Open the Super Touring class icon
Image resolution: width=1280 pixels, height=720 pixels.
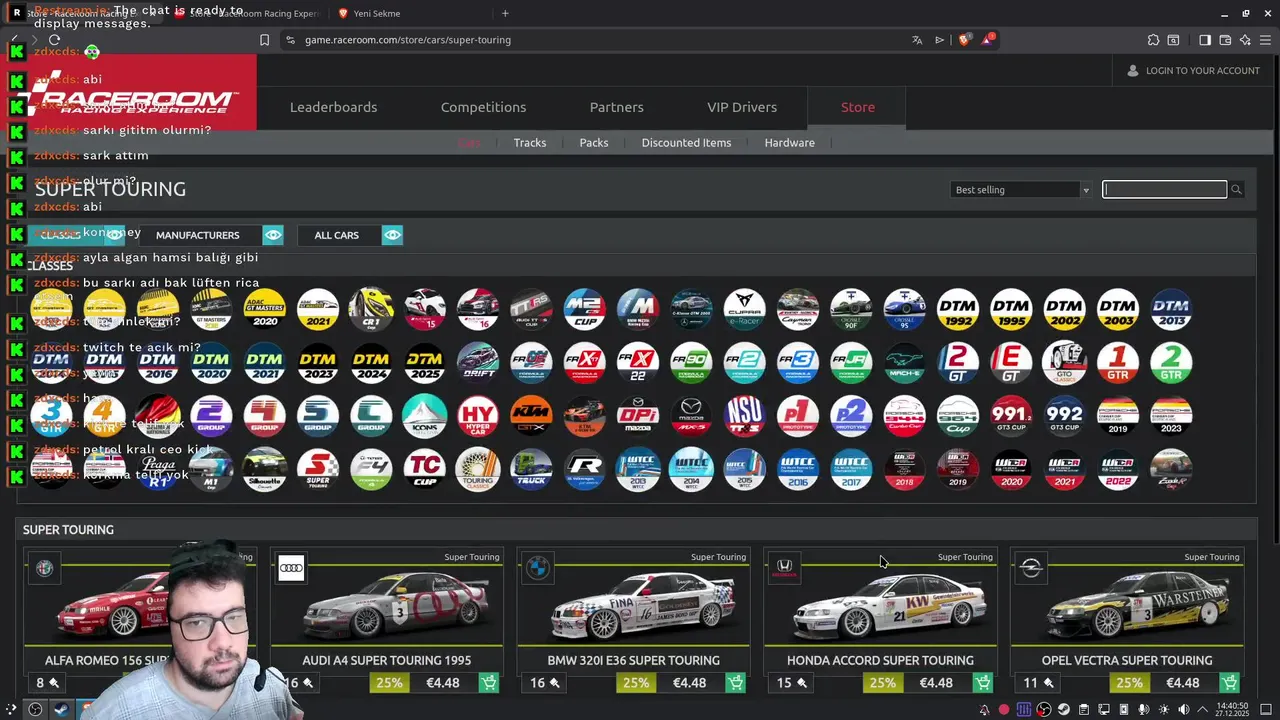click(318, 469)
